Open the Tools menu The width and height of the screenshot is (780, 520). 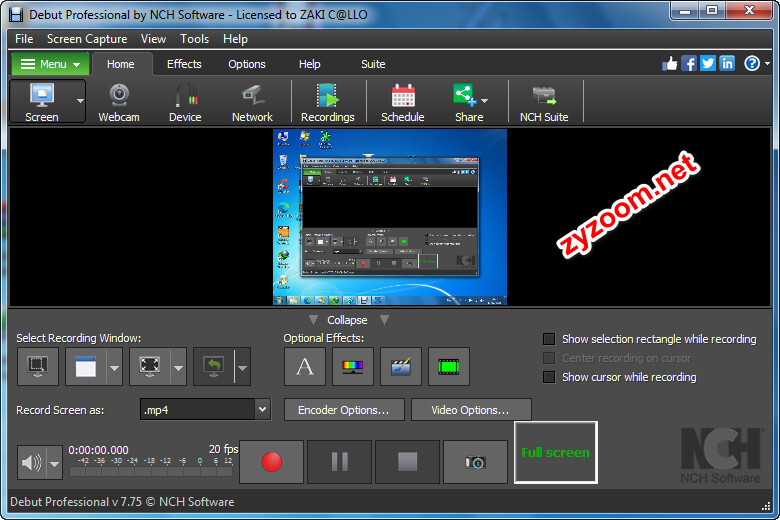[x=195, y=39]
